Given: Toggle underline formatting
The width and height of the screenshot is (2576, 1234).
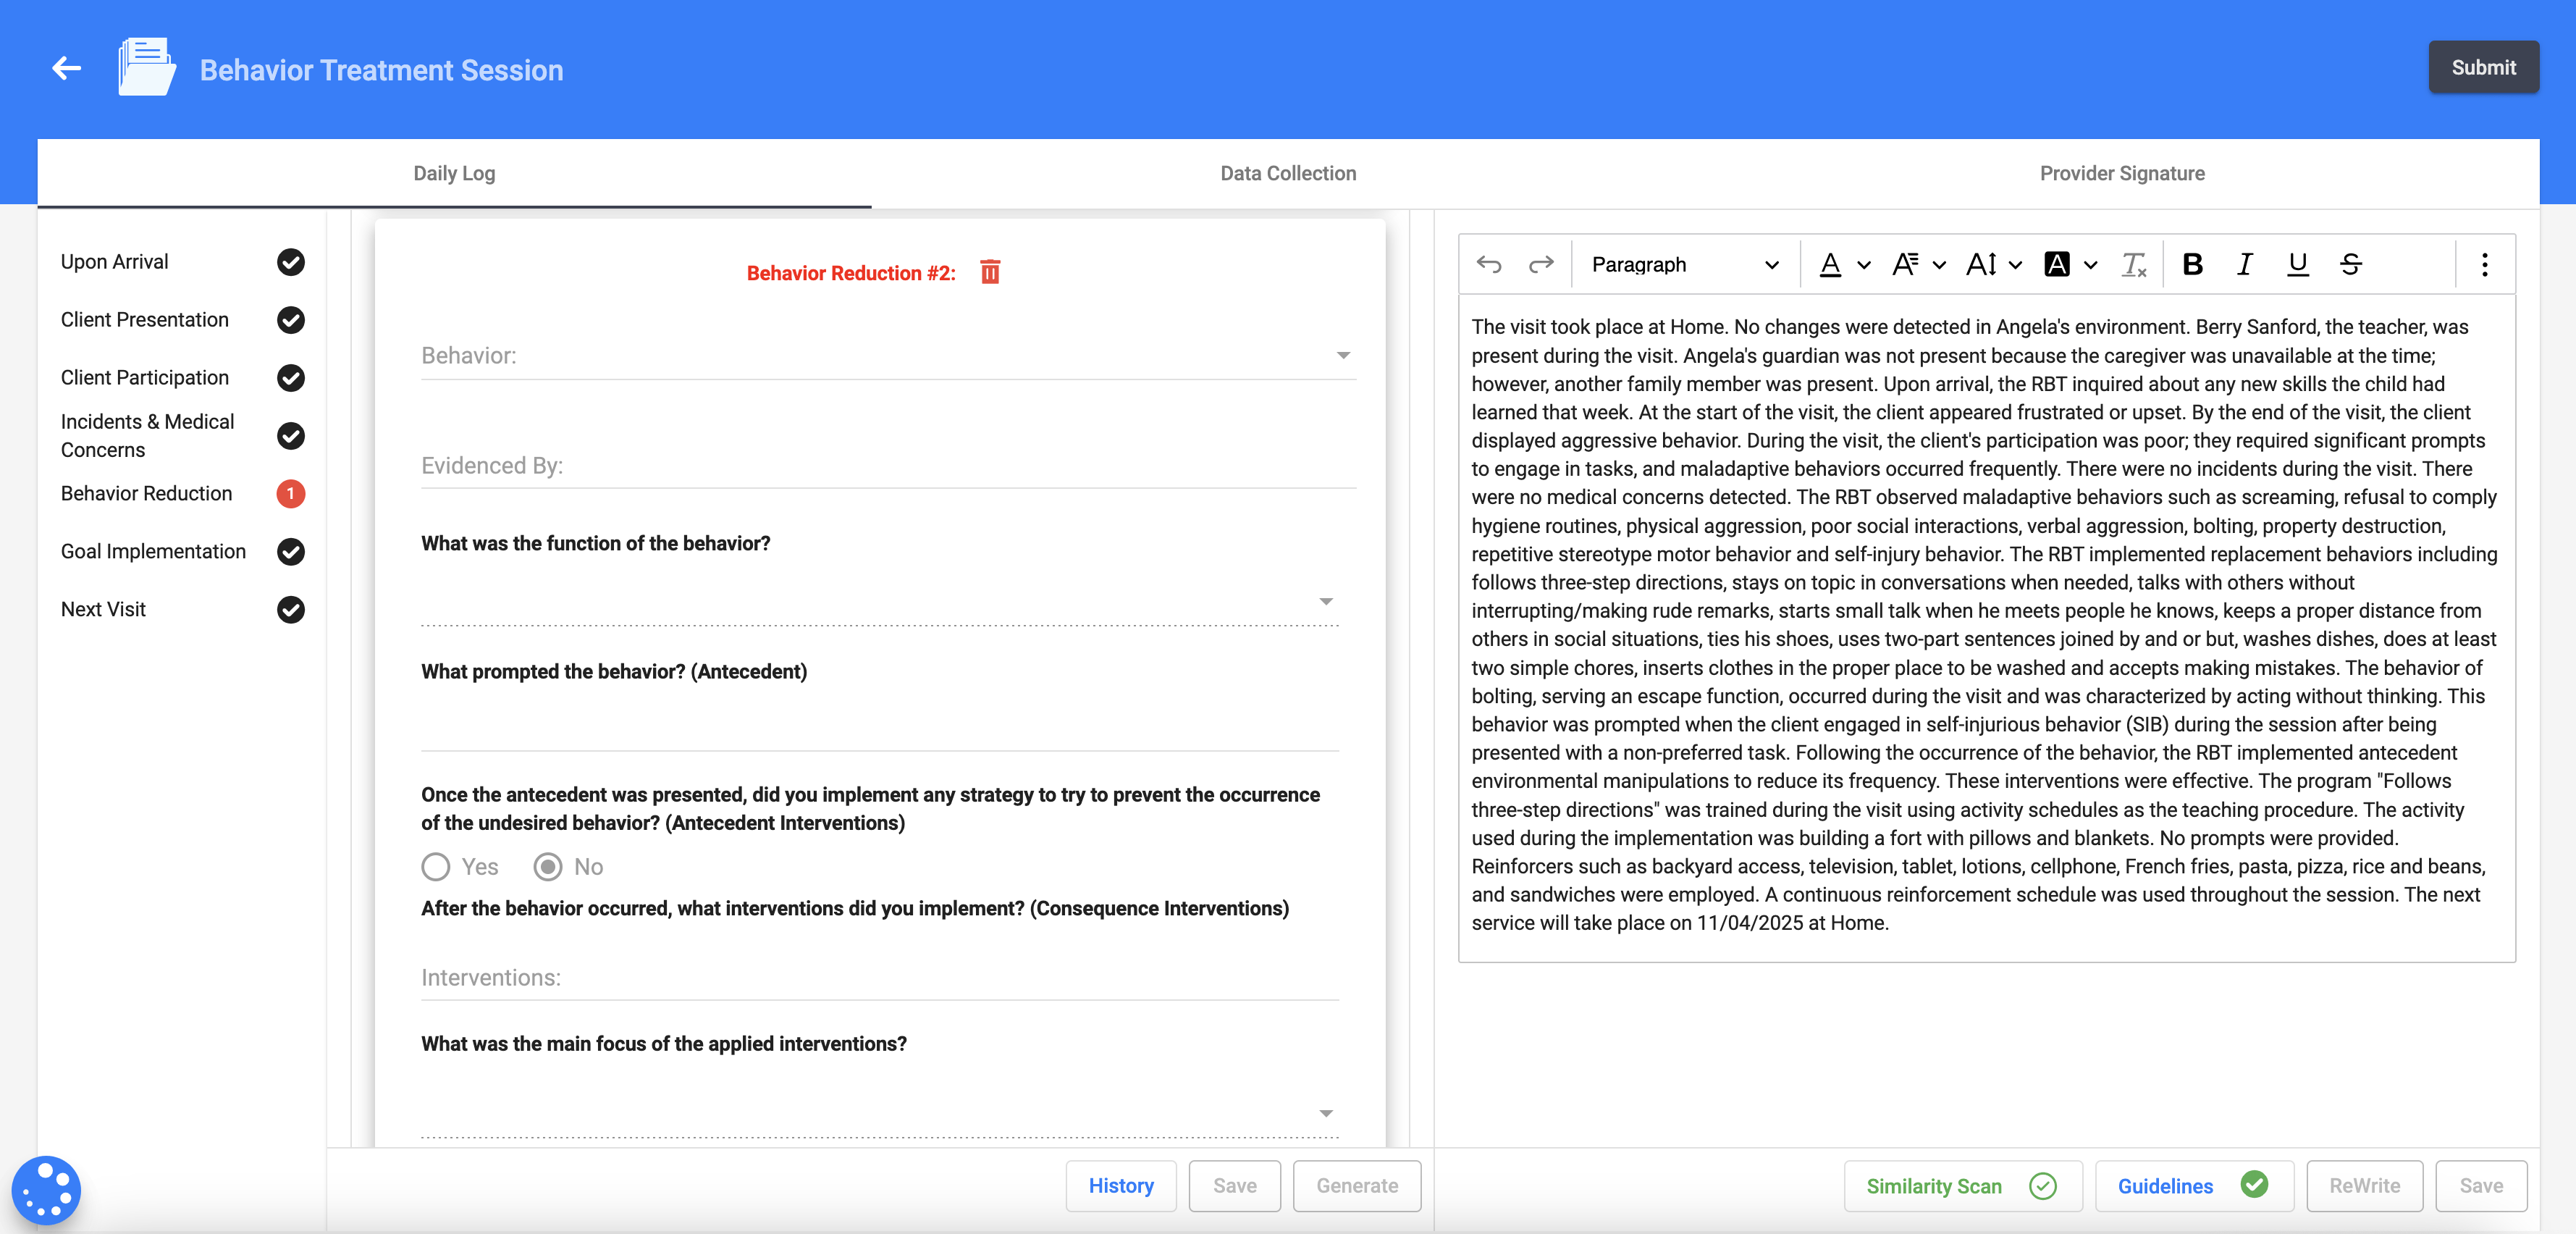Looking at the screenshot, I should click(x=2298, y=264).
